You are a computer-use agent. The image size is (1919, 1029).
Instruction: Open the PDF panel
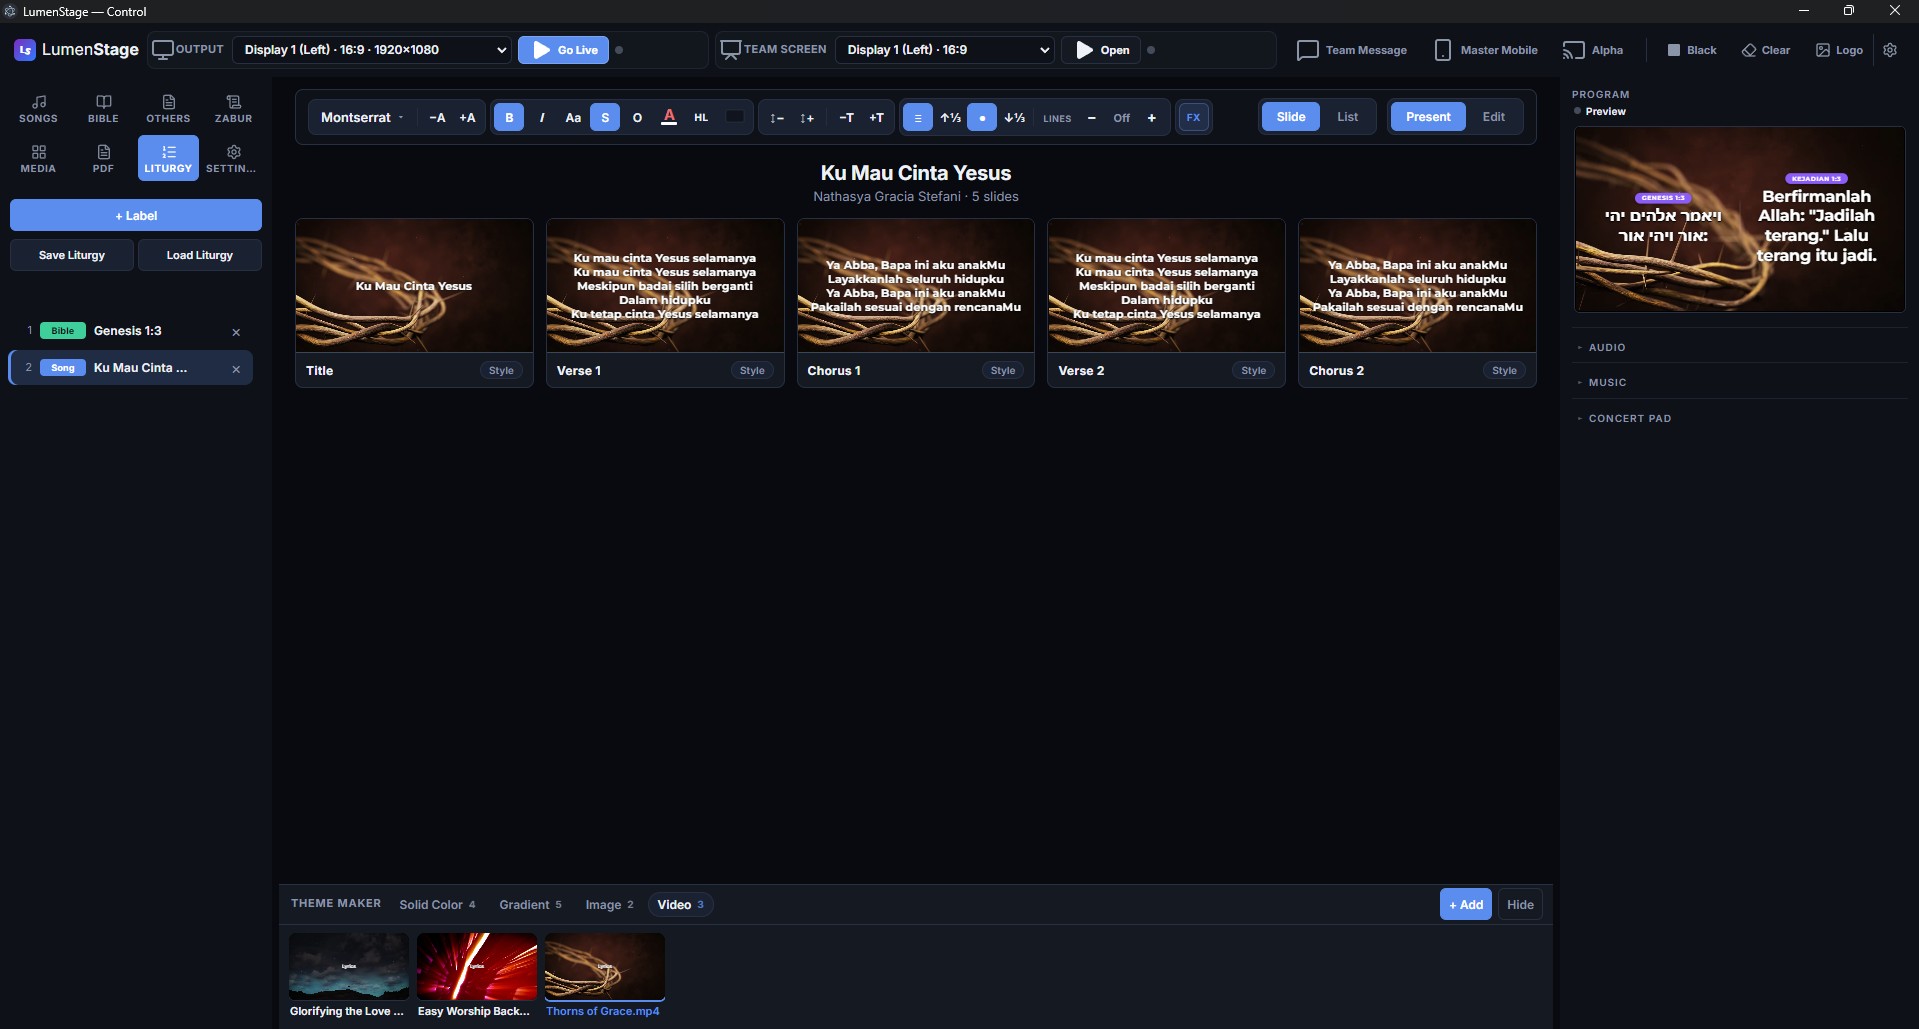point(103,158)
